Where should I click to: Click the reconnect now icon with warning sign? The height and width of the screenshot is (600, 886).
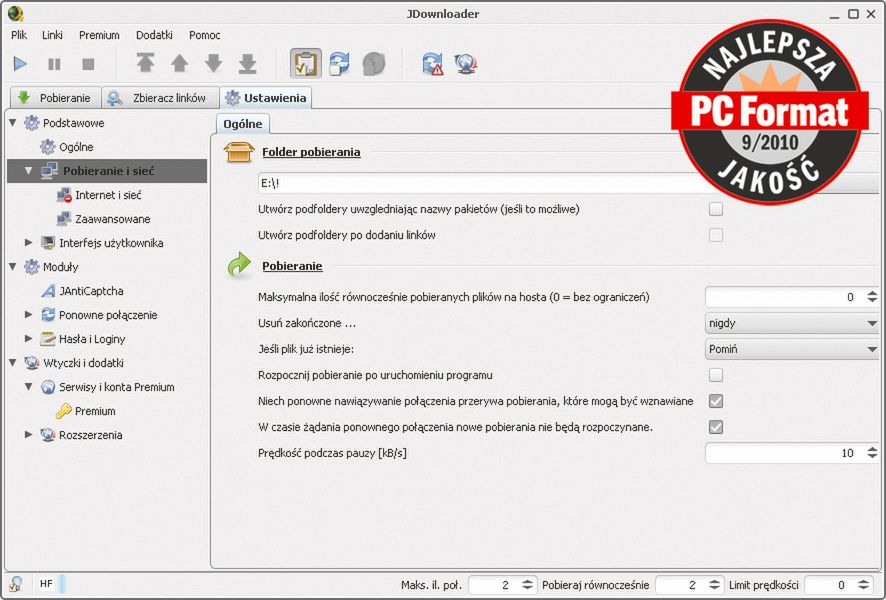[x=433, y=63]
